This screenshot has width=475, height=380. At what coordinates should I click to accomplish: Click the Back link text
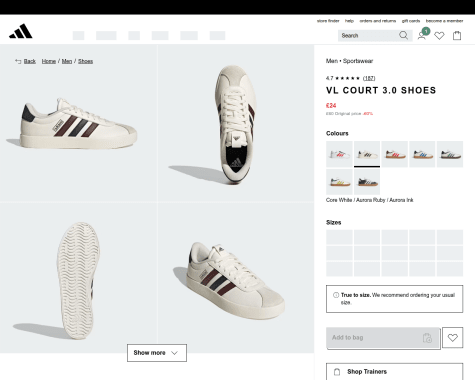(30, 61)
